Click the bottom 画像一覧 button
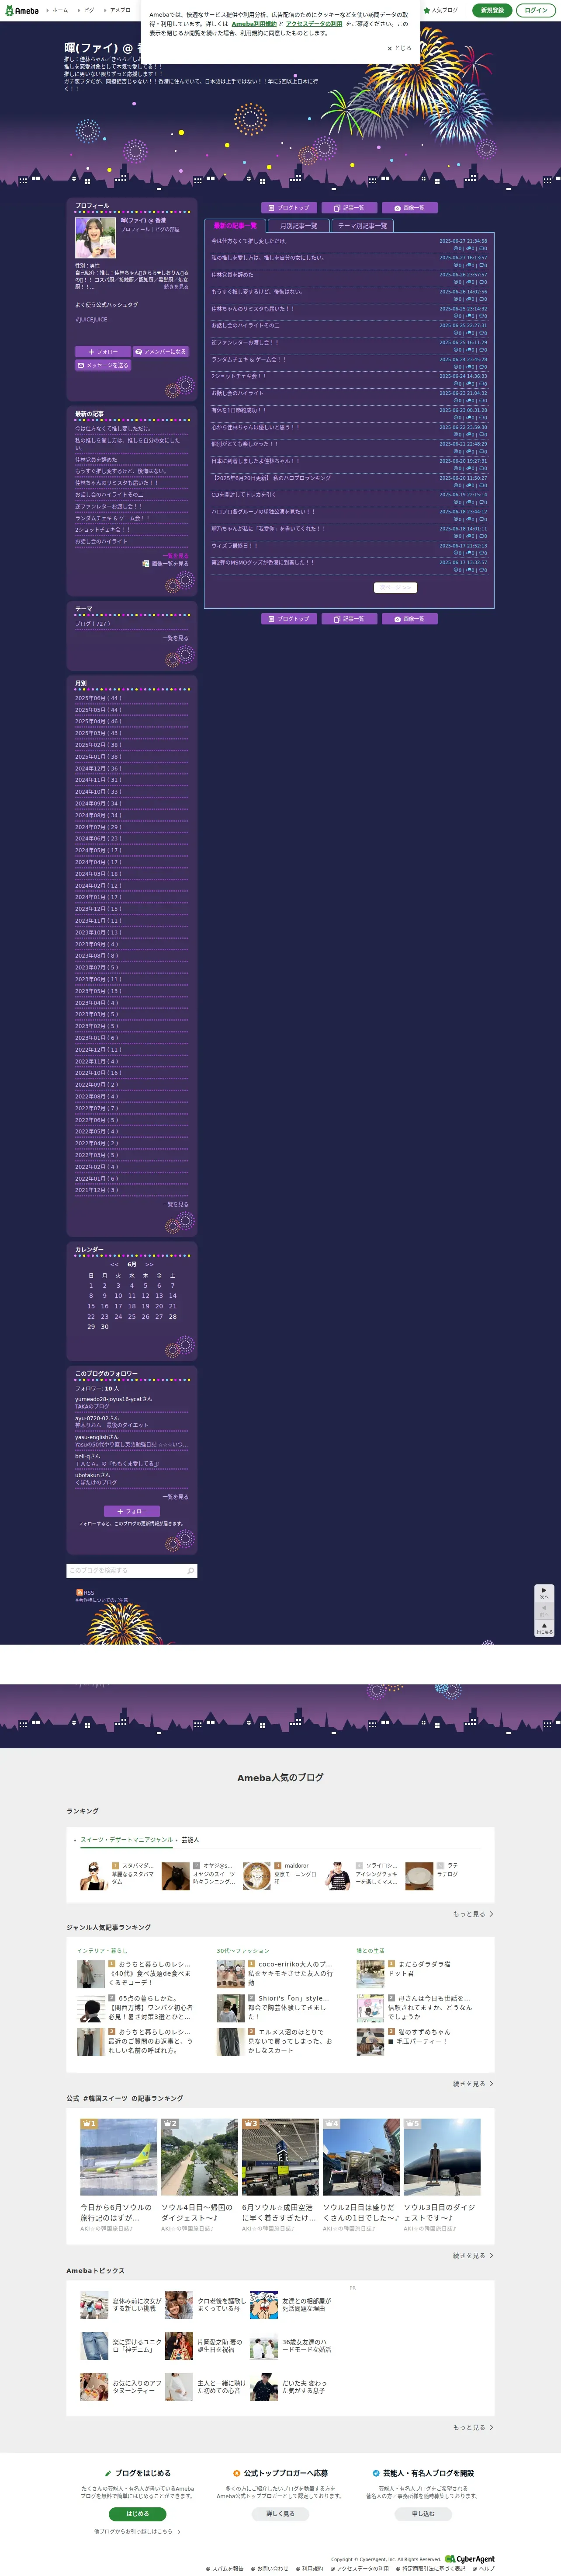561x2576 pixels. click(409, 619)
